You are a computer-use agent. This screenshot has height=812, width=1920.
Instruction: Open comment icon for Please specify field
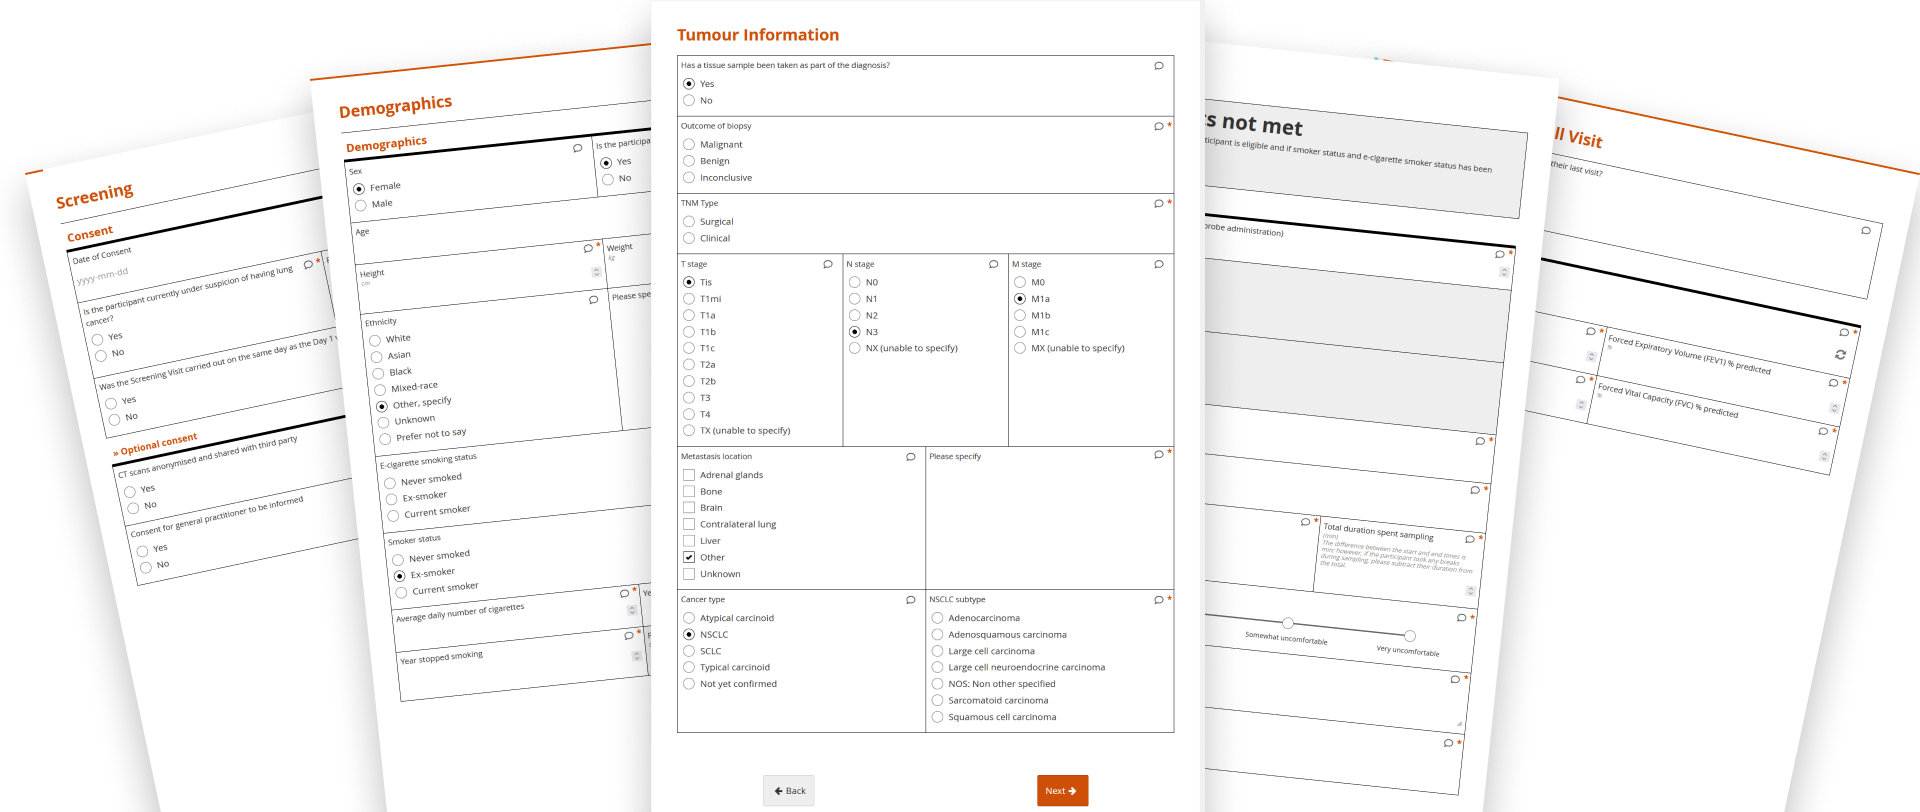pos(1159,455)
